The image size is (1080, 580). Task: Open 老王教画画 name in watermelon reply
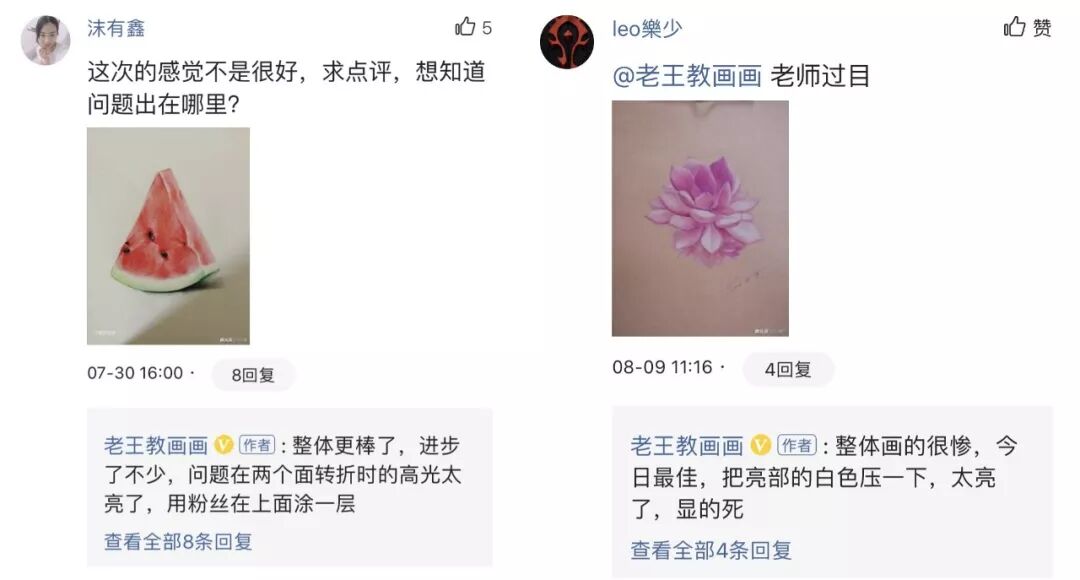(156, 446)
